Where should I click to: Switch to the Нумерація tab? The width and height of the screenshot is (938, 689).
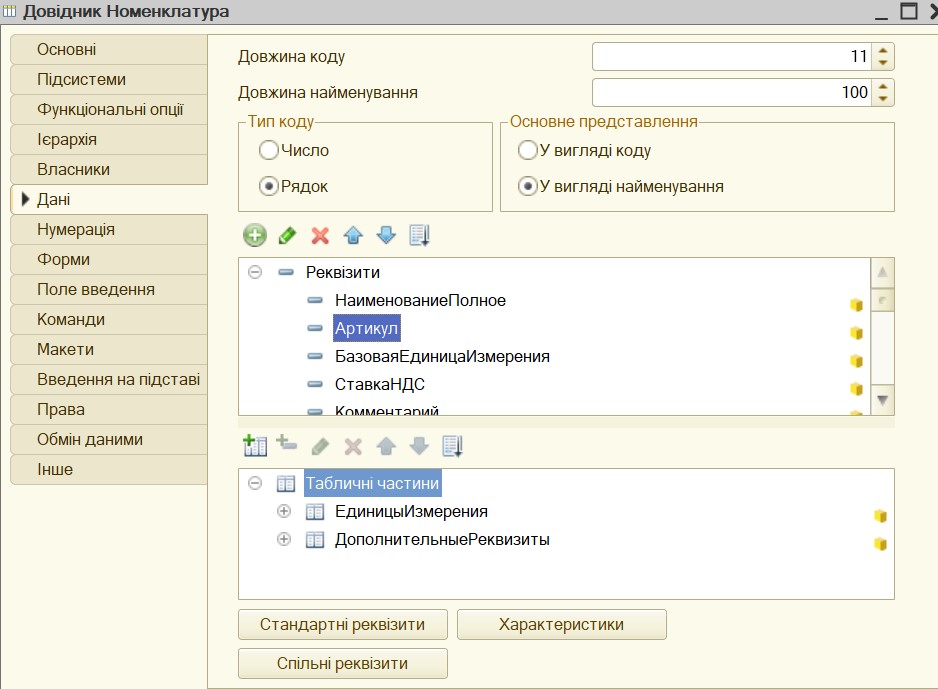point(109,230)
